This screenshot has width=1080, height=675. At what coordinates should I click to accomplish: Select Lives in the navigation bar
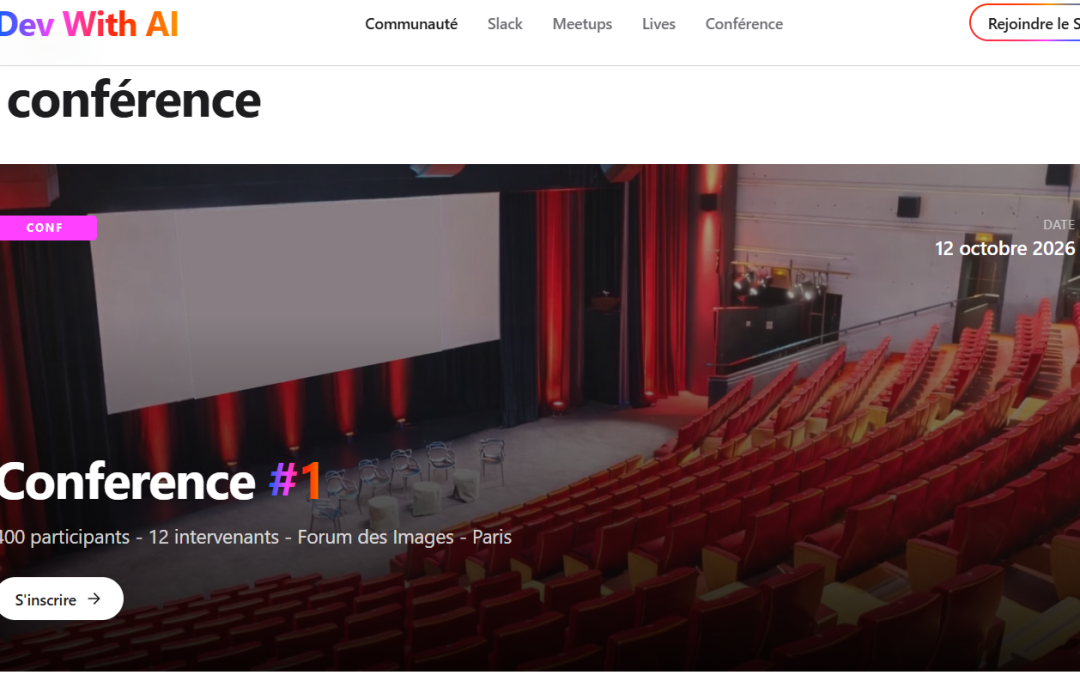(658, 24)
